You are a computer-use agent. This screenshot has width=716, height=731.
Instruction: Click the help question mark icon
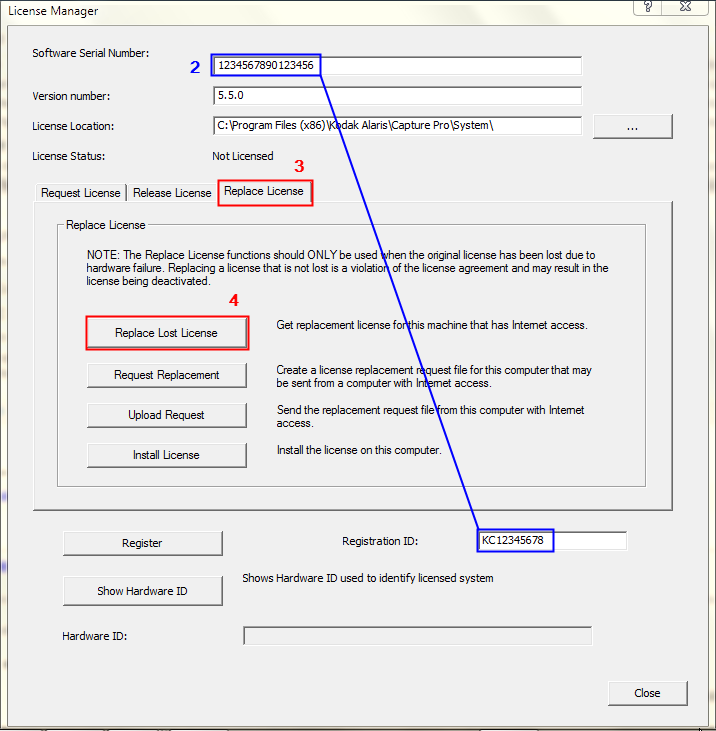click(x=650, y=6)
